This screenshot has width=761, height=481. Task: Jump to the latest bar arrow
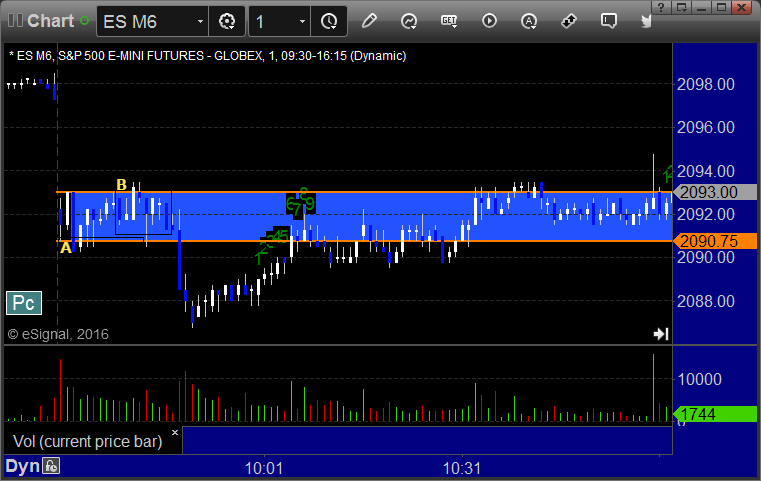[661, 334]
